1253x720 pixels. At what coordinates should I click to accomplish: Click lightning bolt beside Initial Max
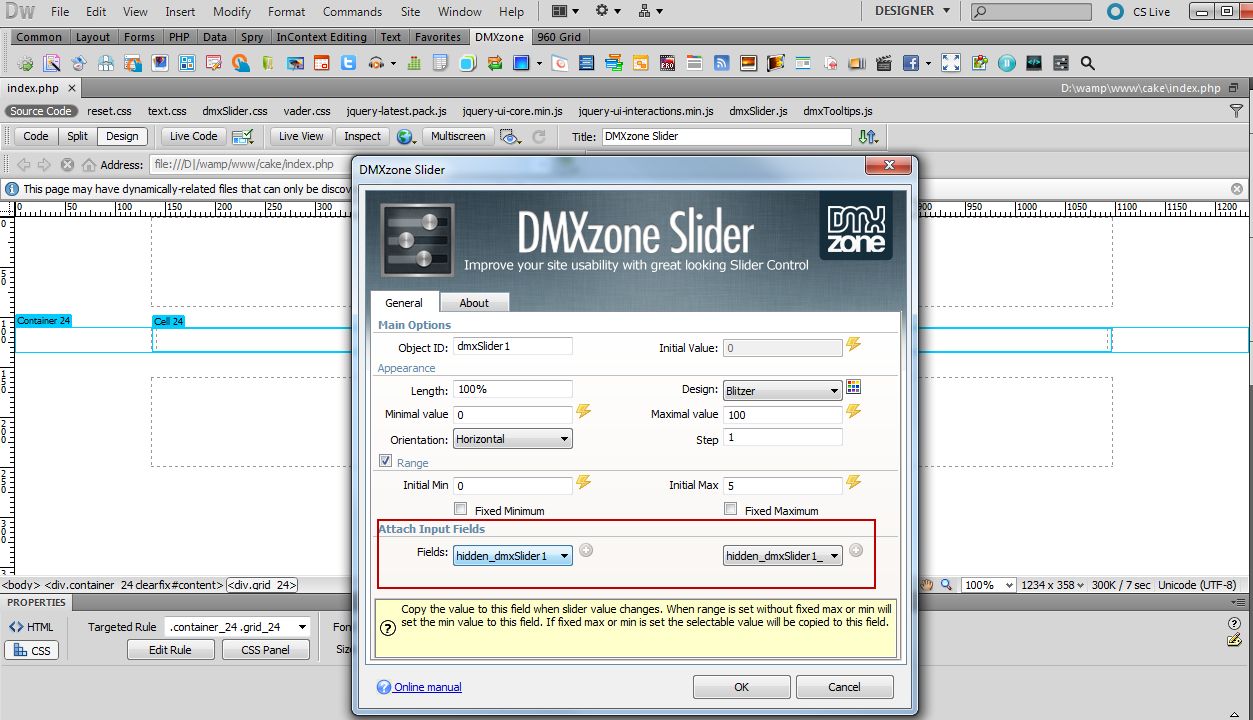pos(853,482)
